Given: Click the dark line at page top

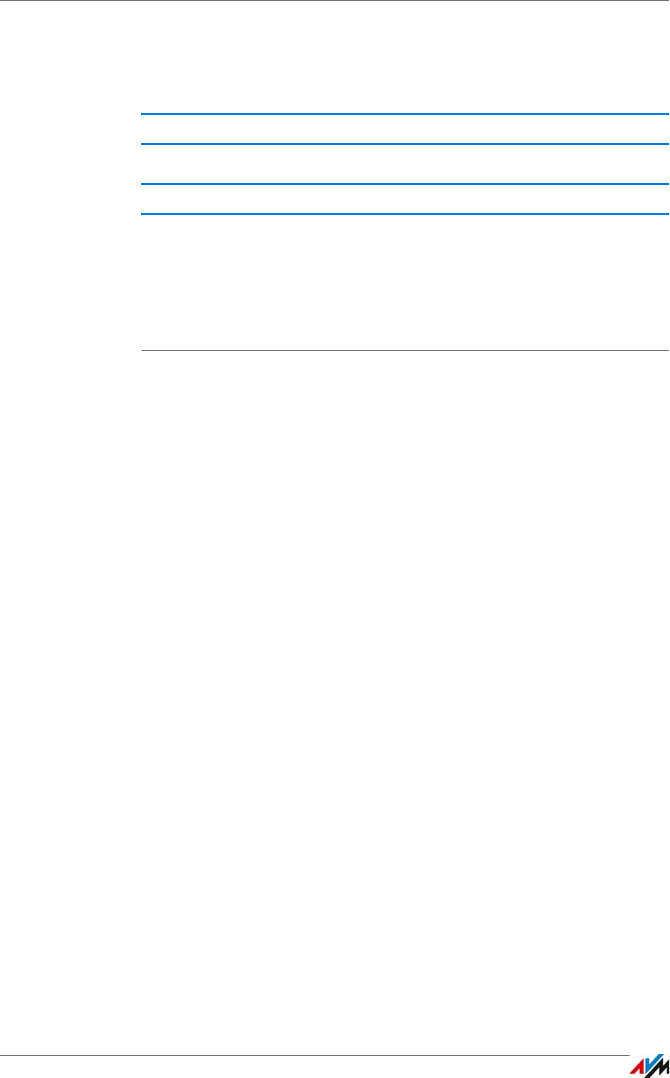Looking at the screenshot, I should pyautogui.click(x=335, y=1).
